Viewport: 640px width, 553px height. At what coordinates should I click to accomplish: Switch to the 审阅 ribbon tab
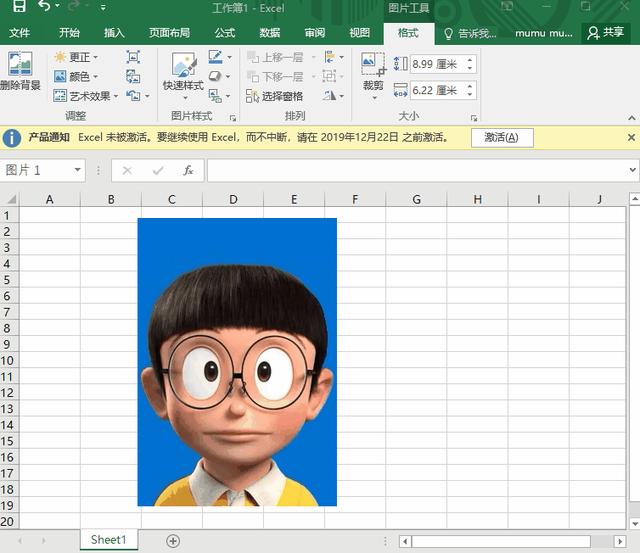[x=315, y=33]
